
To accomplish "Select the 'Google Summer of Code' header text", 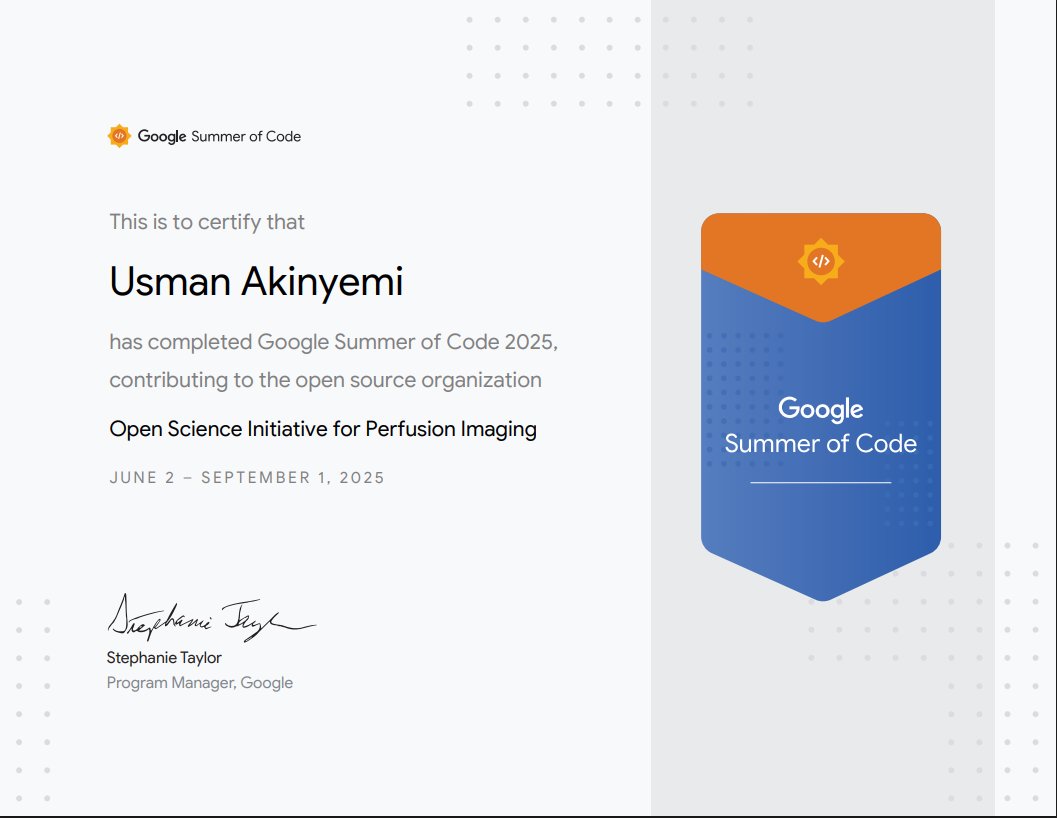I will [219, 136].
